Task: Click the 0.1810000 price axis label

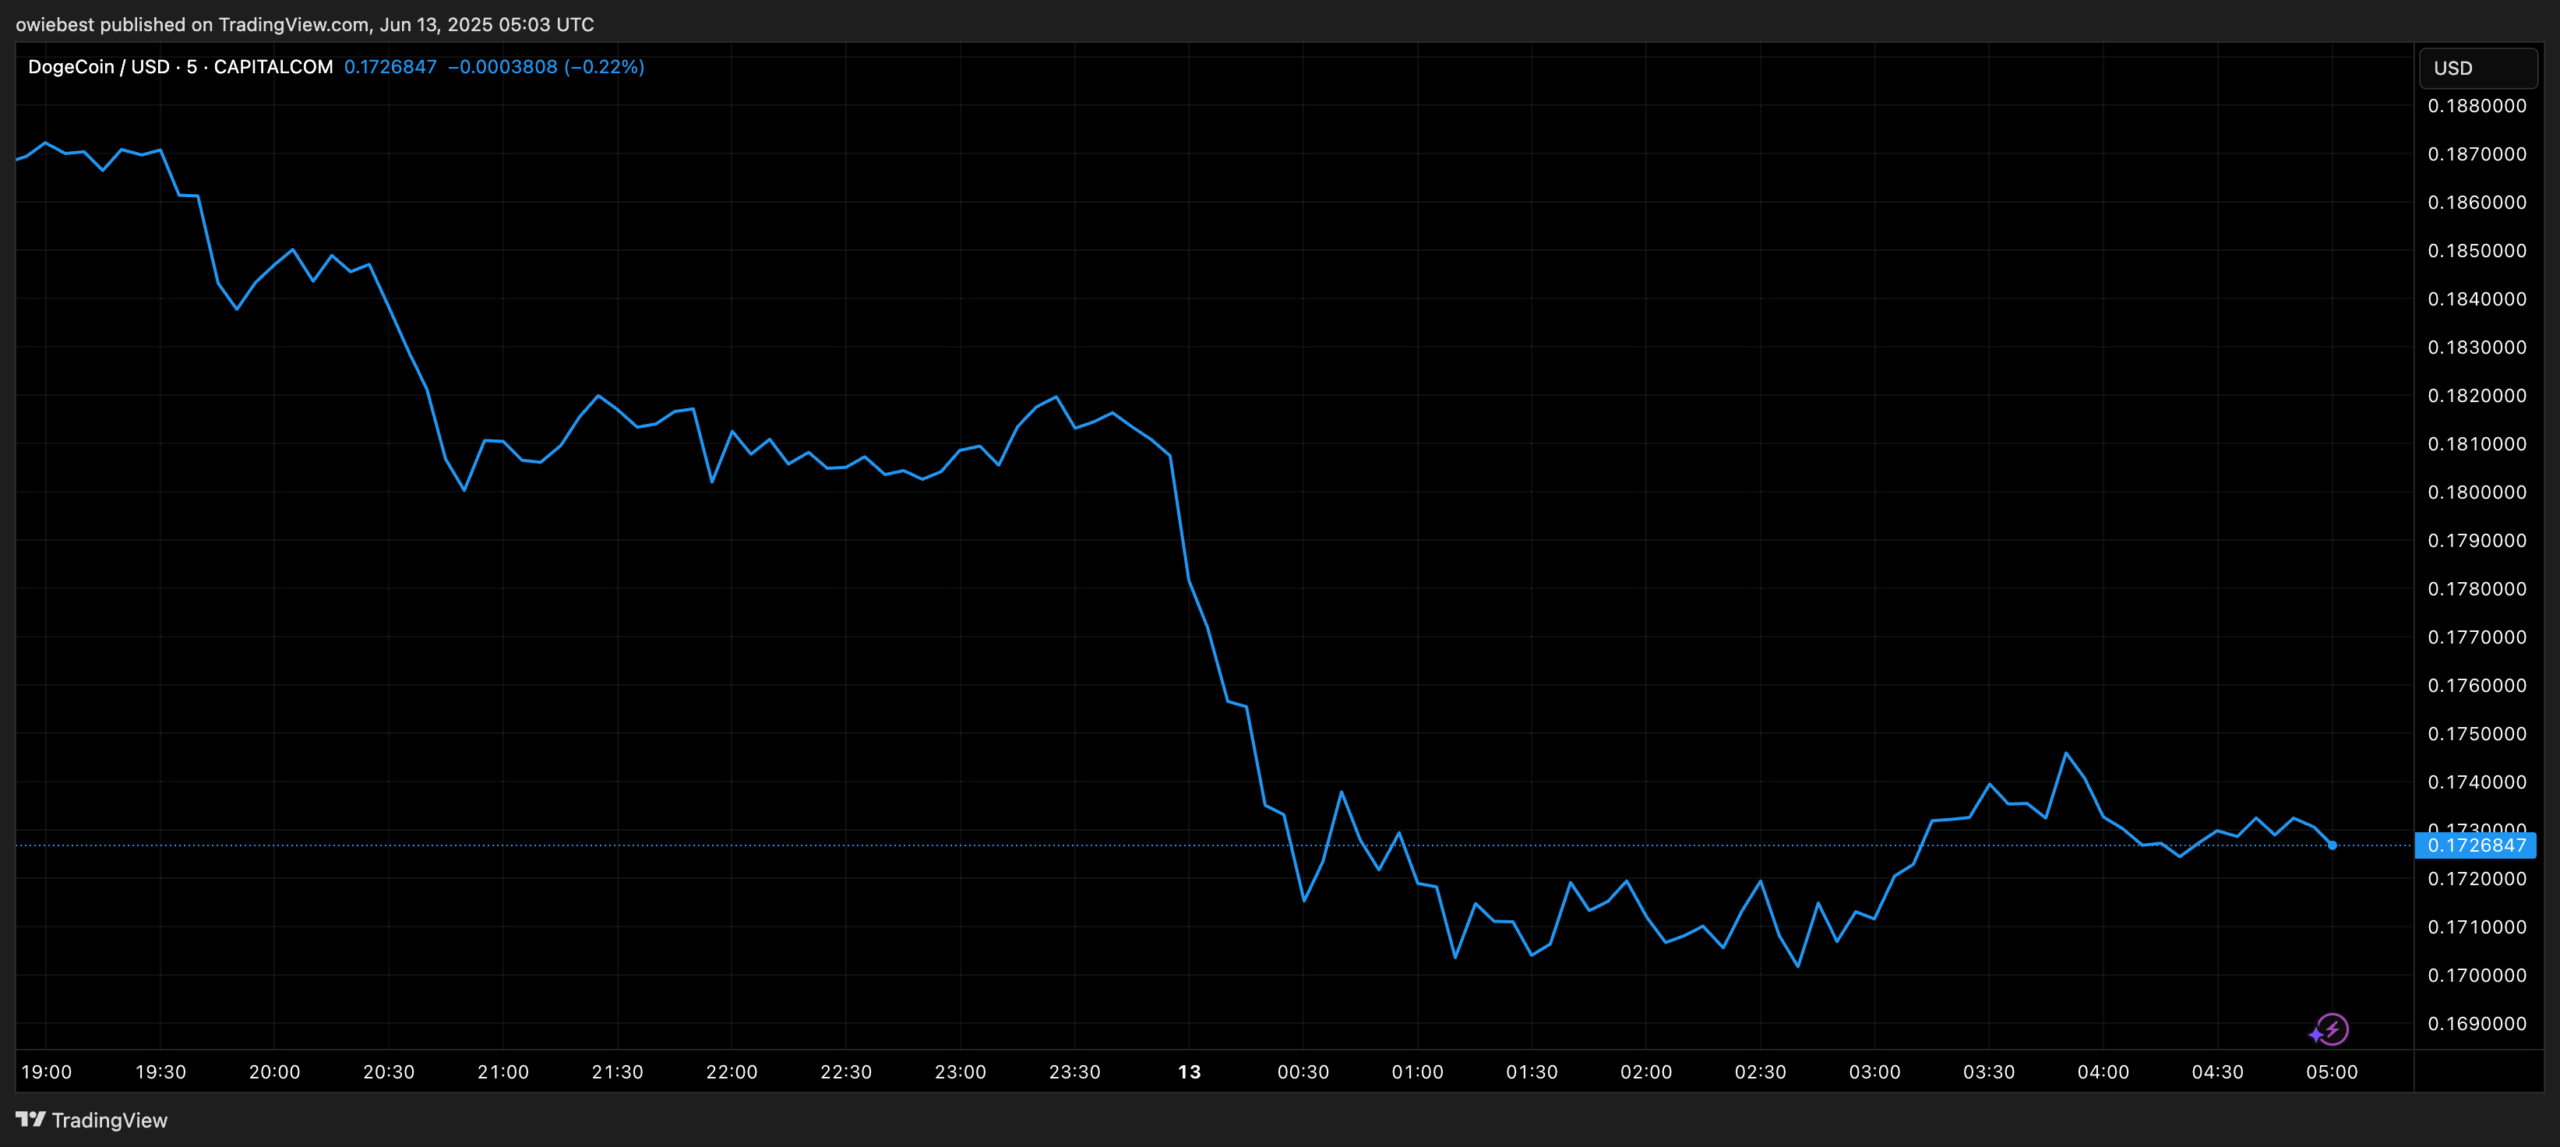Action: point(2477,444)
